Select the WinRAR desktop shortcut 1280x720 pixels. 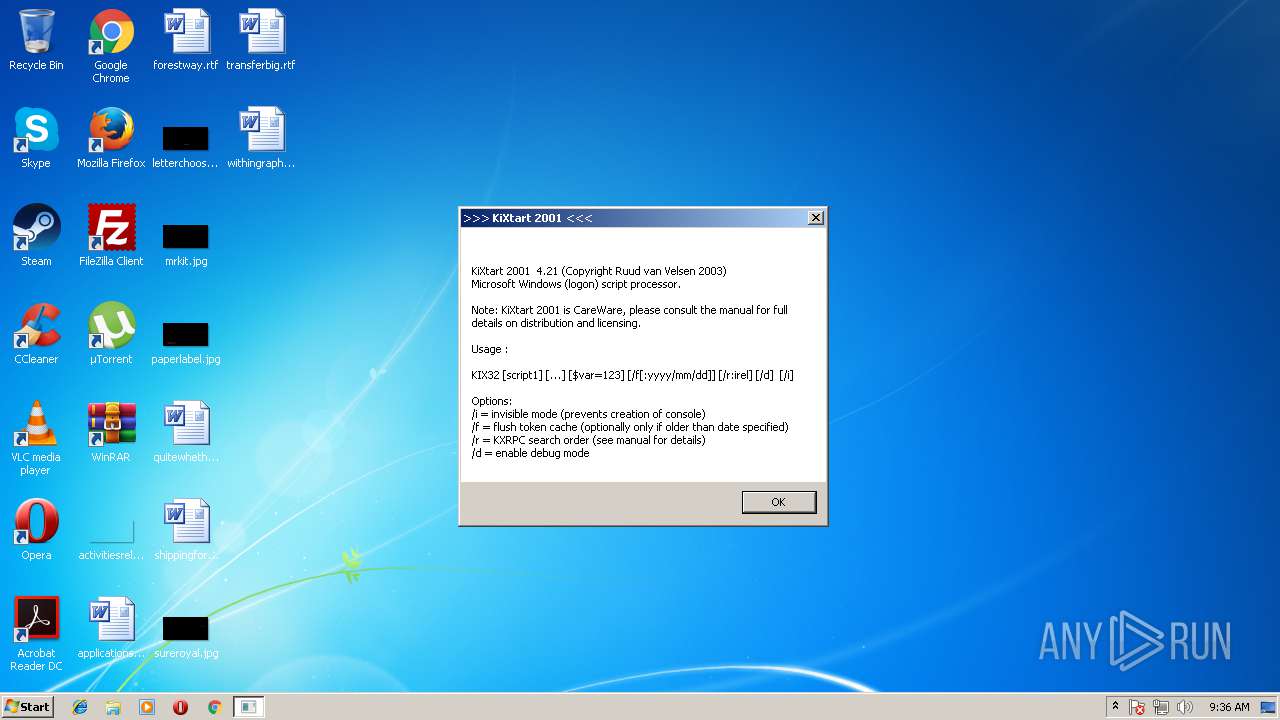(x=111, y=432)
